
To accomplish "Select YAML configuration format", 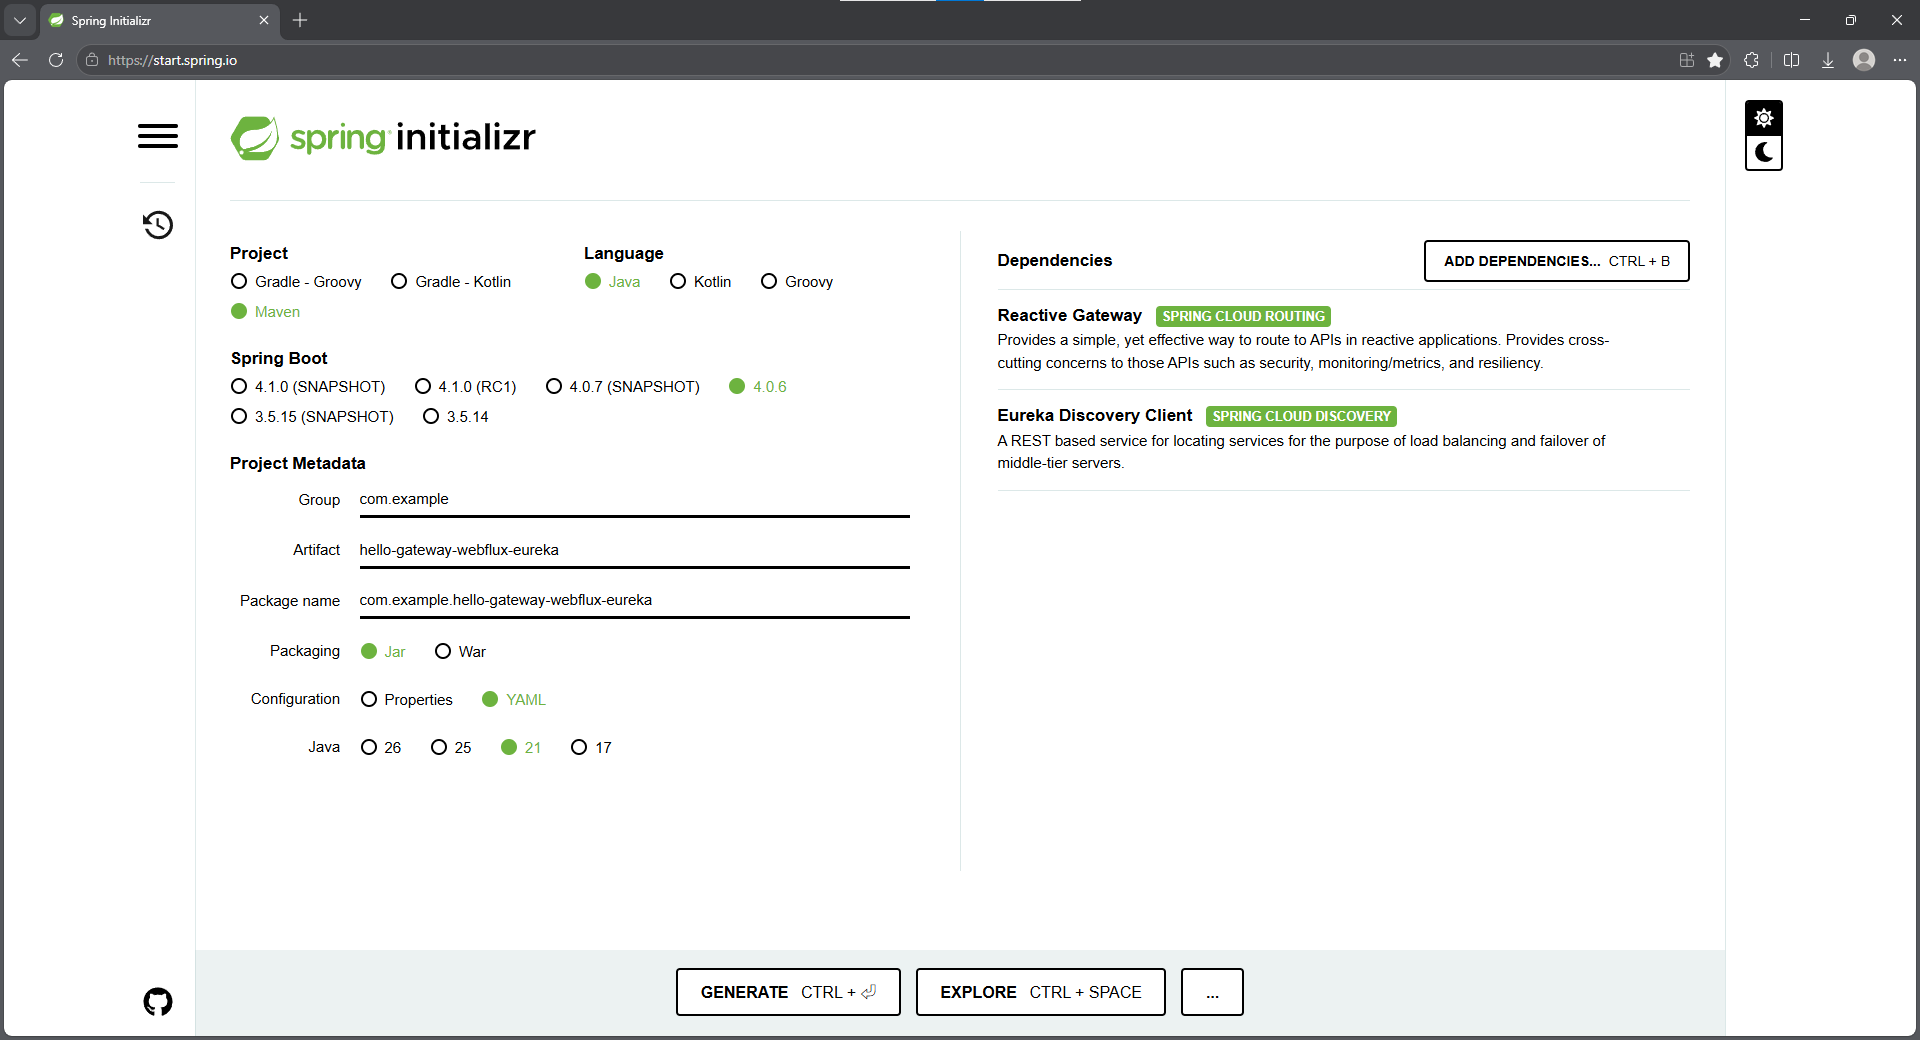I will point(514,700).
